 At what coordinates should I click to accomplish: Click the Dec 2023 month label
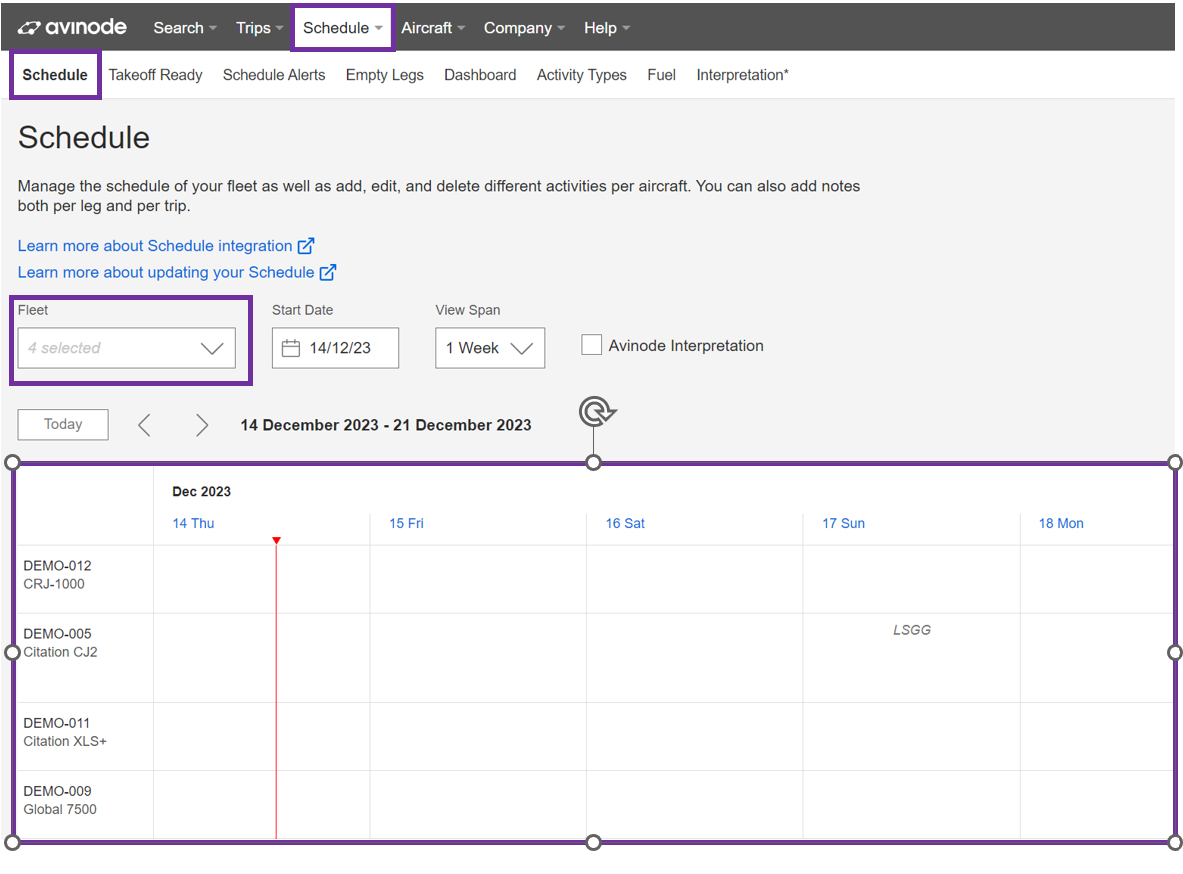201,491
